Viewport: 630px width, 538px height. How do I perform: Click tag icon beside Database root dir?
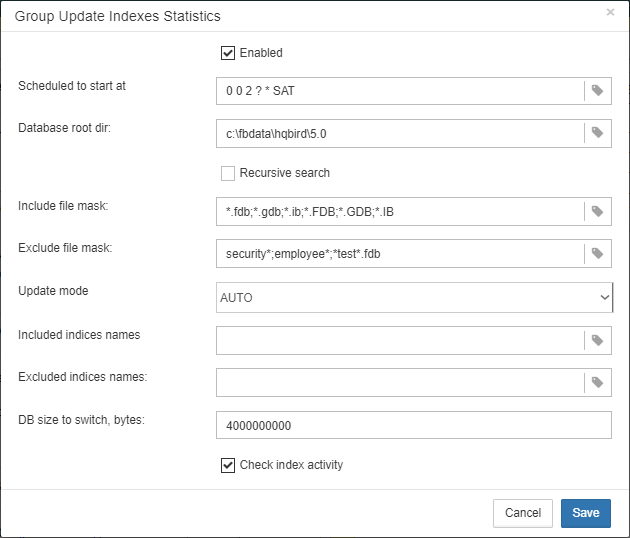tap(597, 133)
